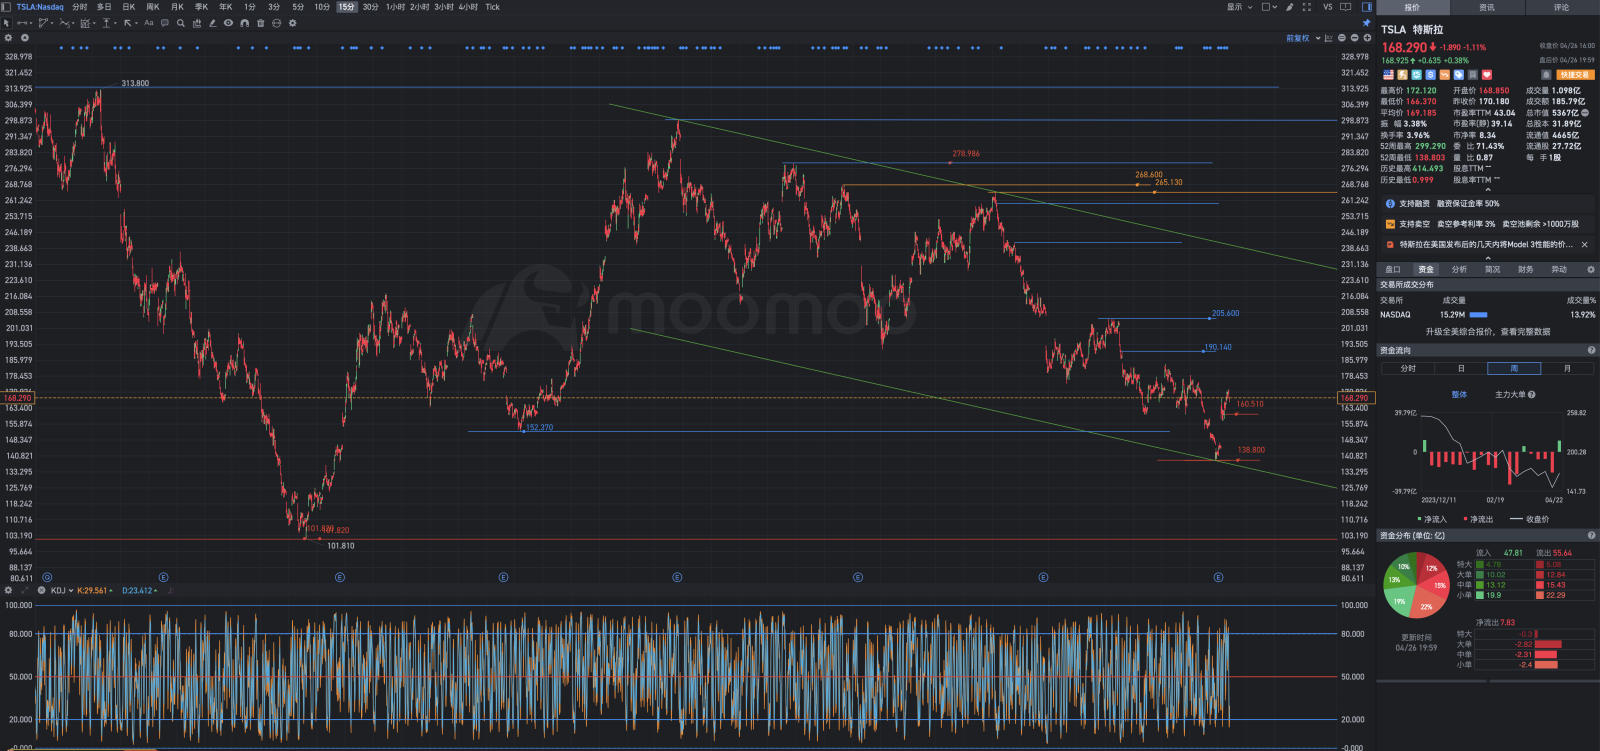The image size is (1600, 751).
Task: Click the brush draw icon in top bar
Action: (x=1290, y=7)
